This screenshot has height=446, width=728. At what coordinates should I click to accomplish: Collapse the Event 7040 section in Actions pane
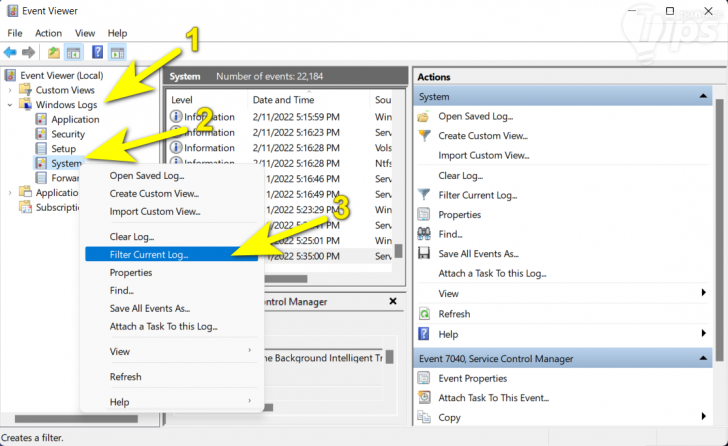click(x=703, y=358)
